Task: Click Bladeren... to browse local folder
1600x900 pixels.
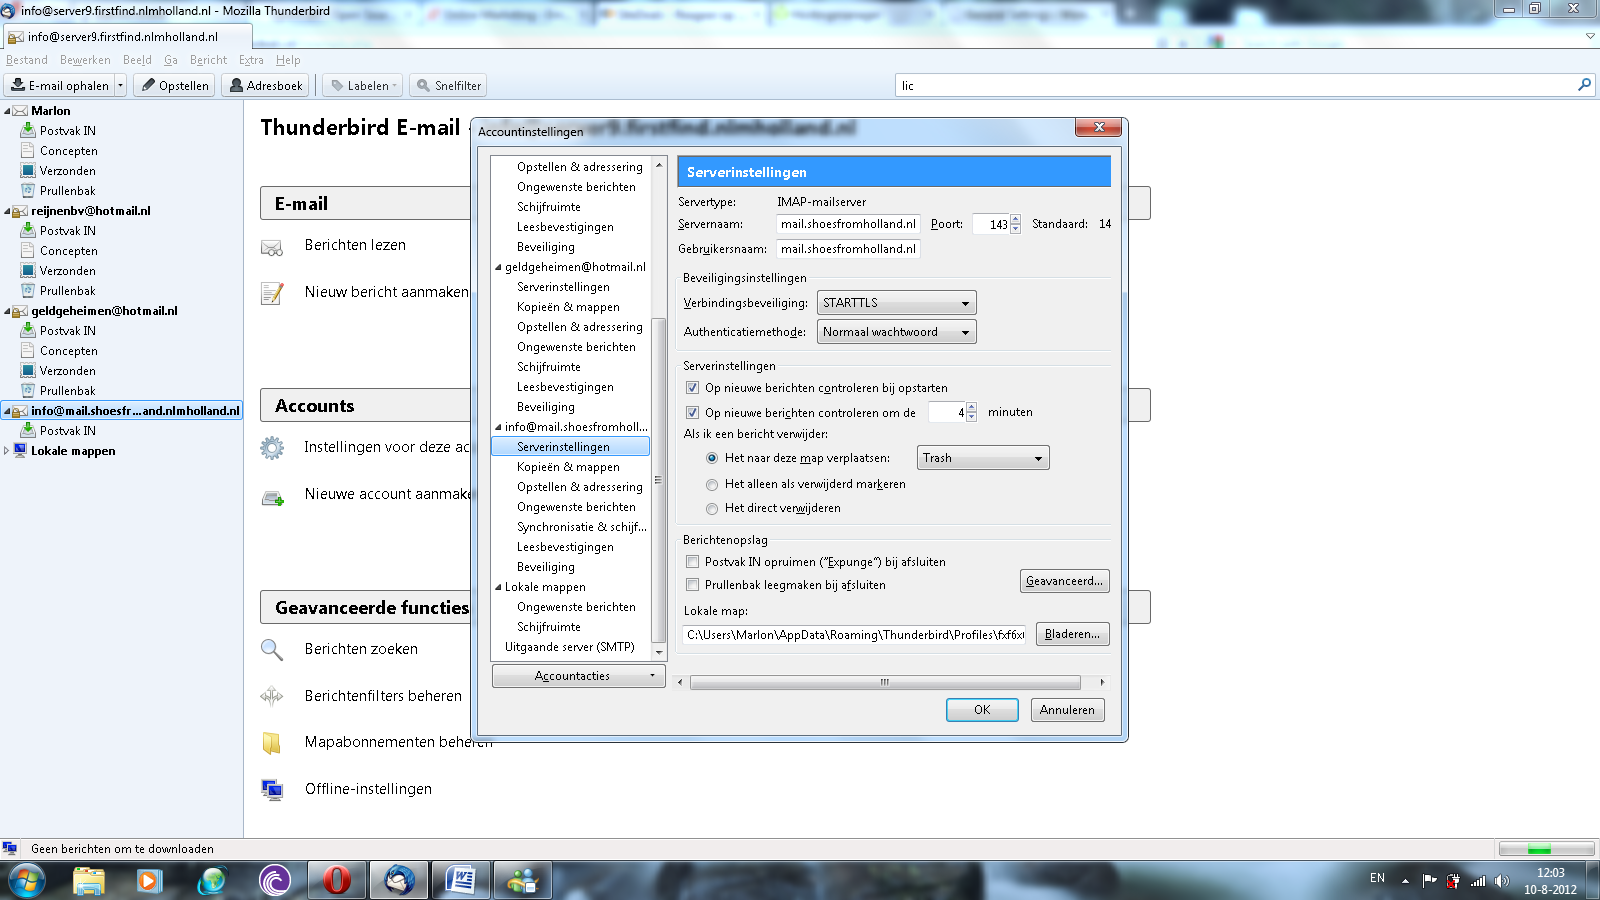Action: coord(1072,634)
